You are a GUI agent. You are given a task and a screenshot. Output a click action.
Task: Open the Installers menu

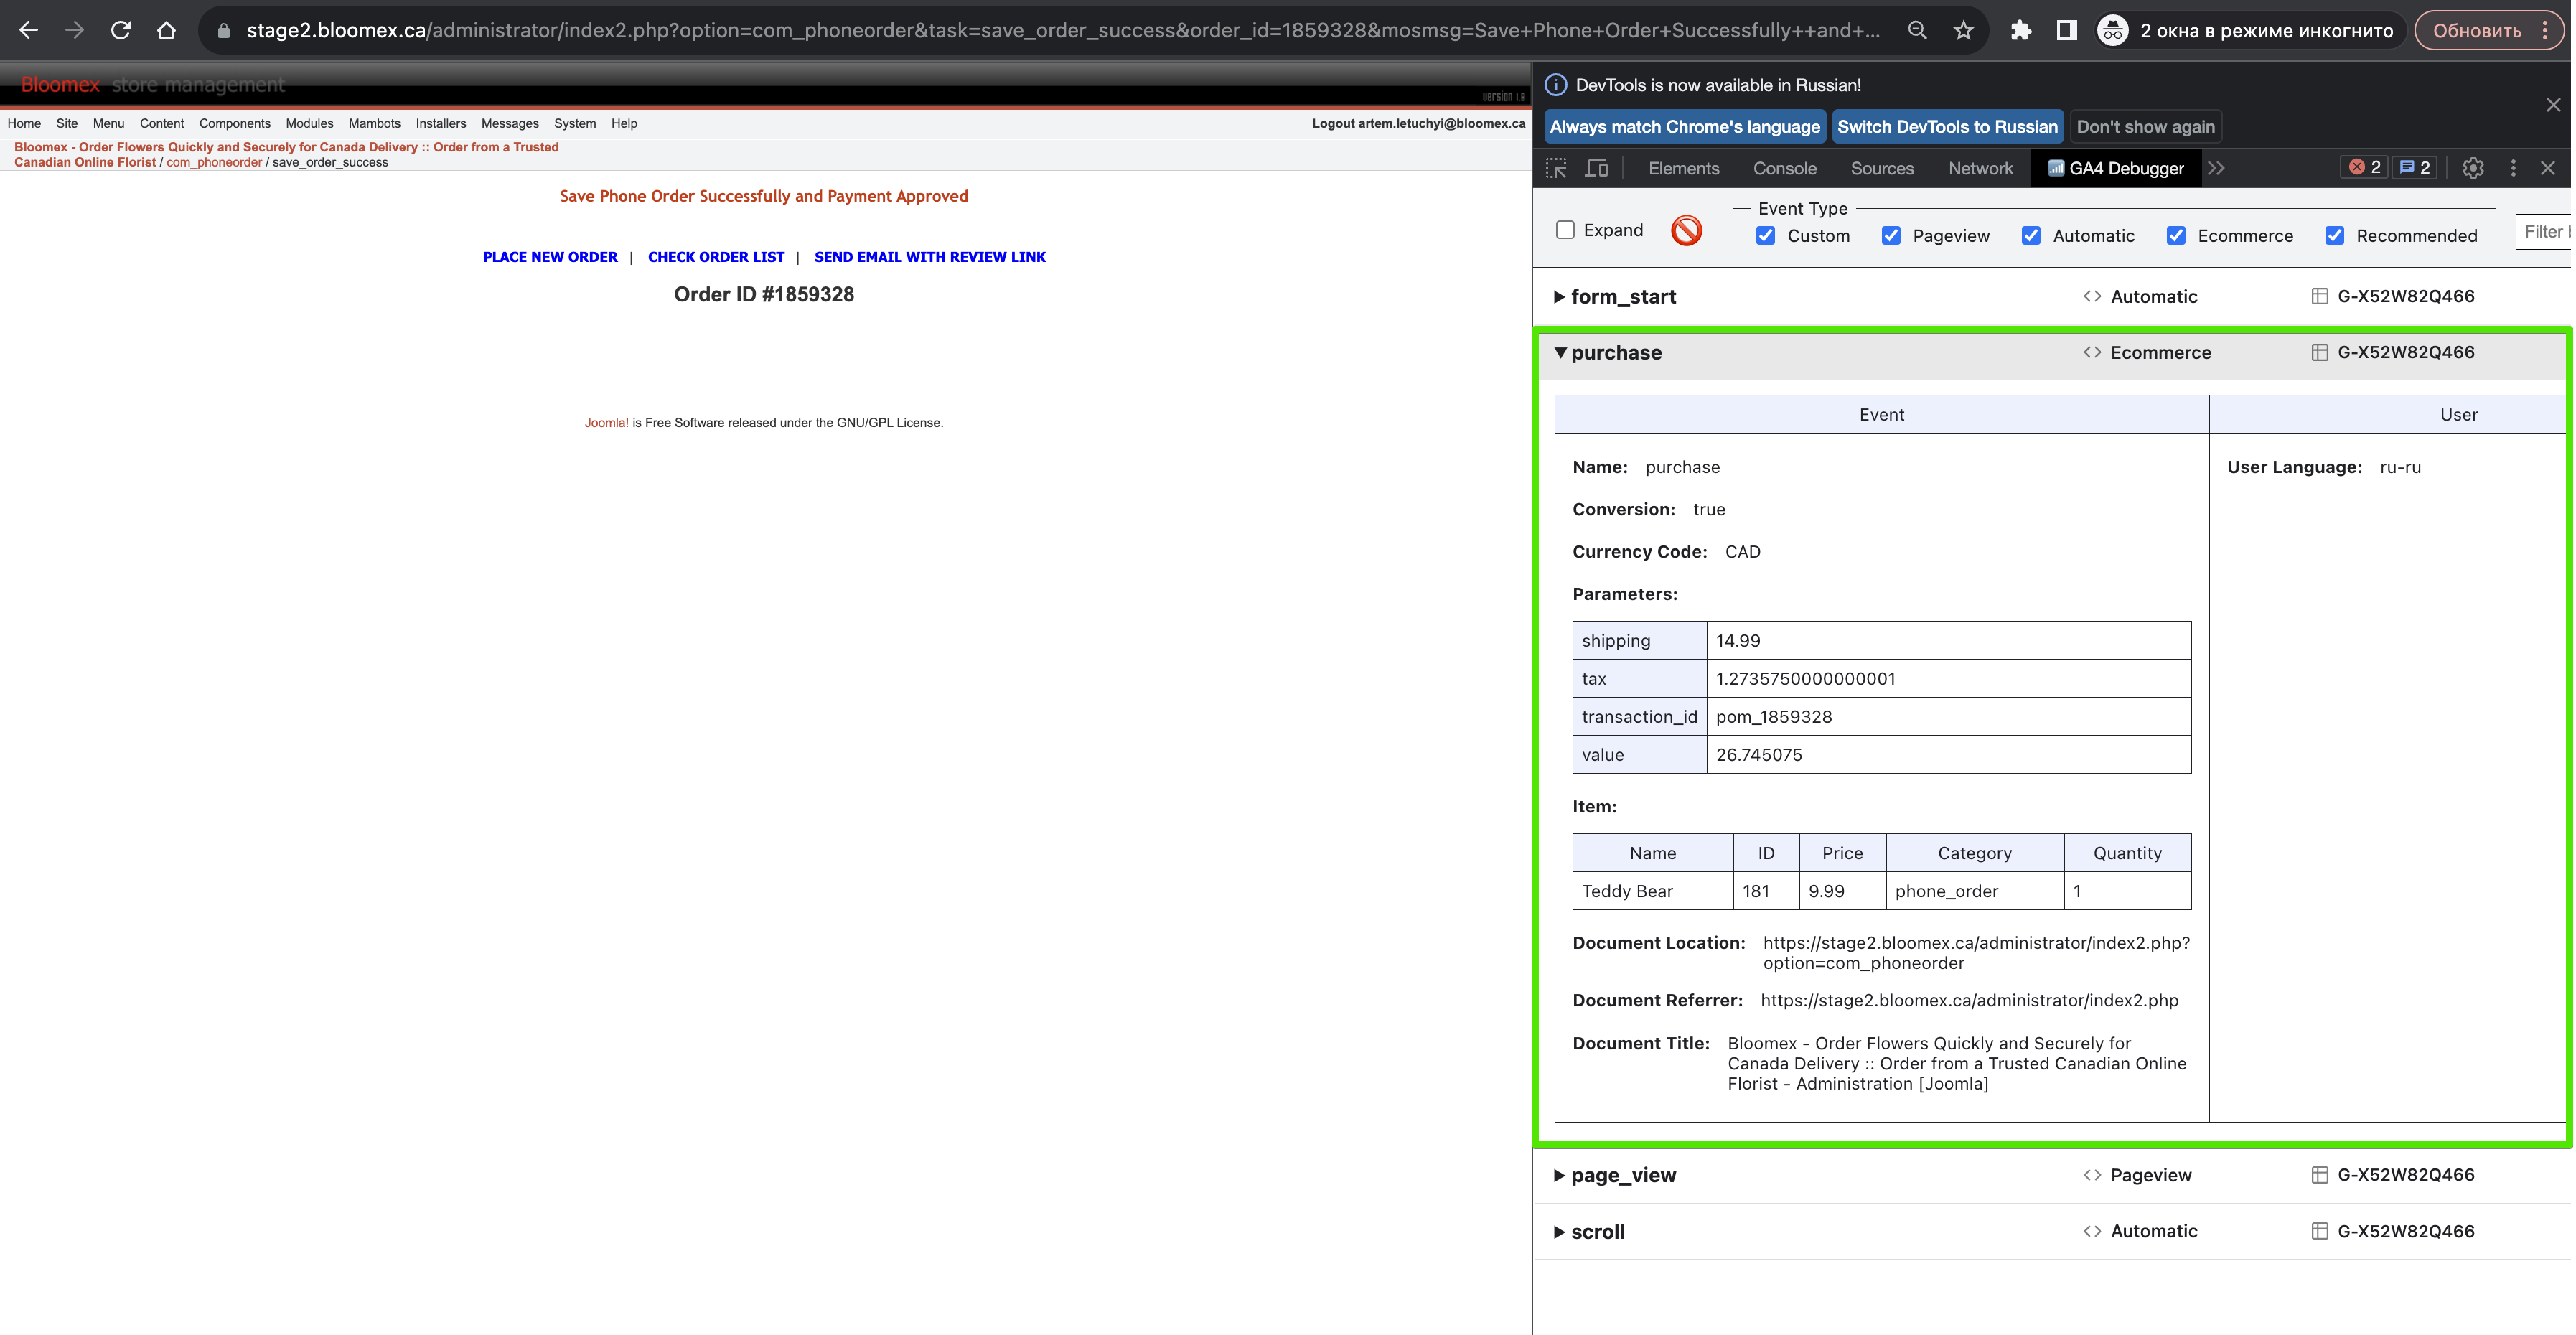(x=440, y=124)
